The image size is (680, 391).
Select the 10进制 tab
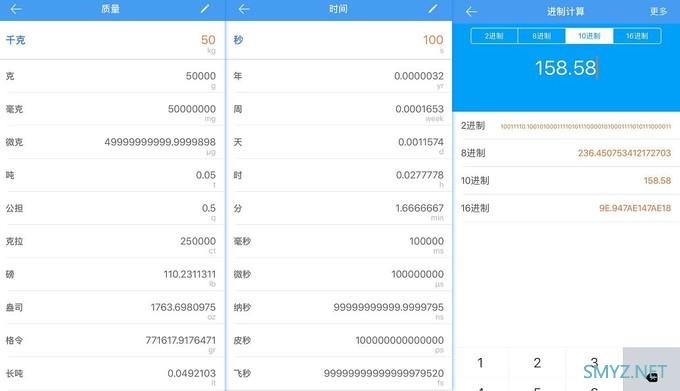589,36
